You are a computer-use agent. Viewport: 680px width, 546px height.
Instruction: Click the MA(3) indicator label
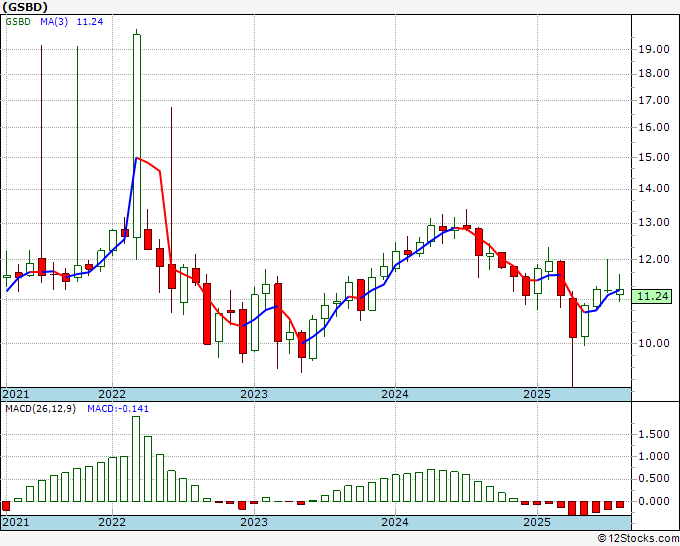coord(54,21)
